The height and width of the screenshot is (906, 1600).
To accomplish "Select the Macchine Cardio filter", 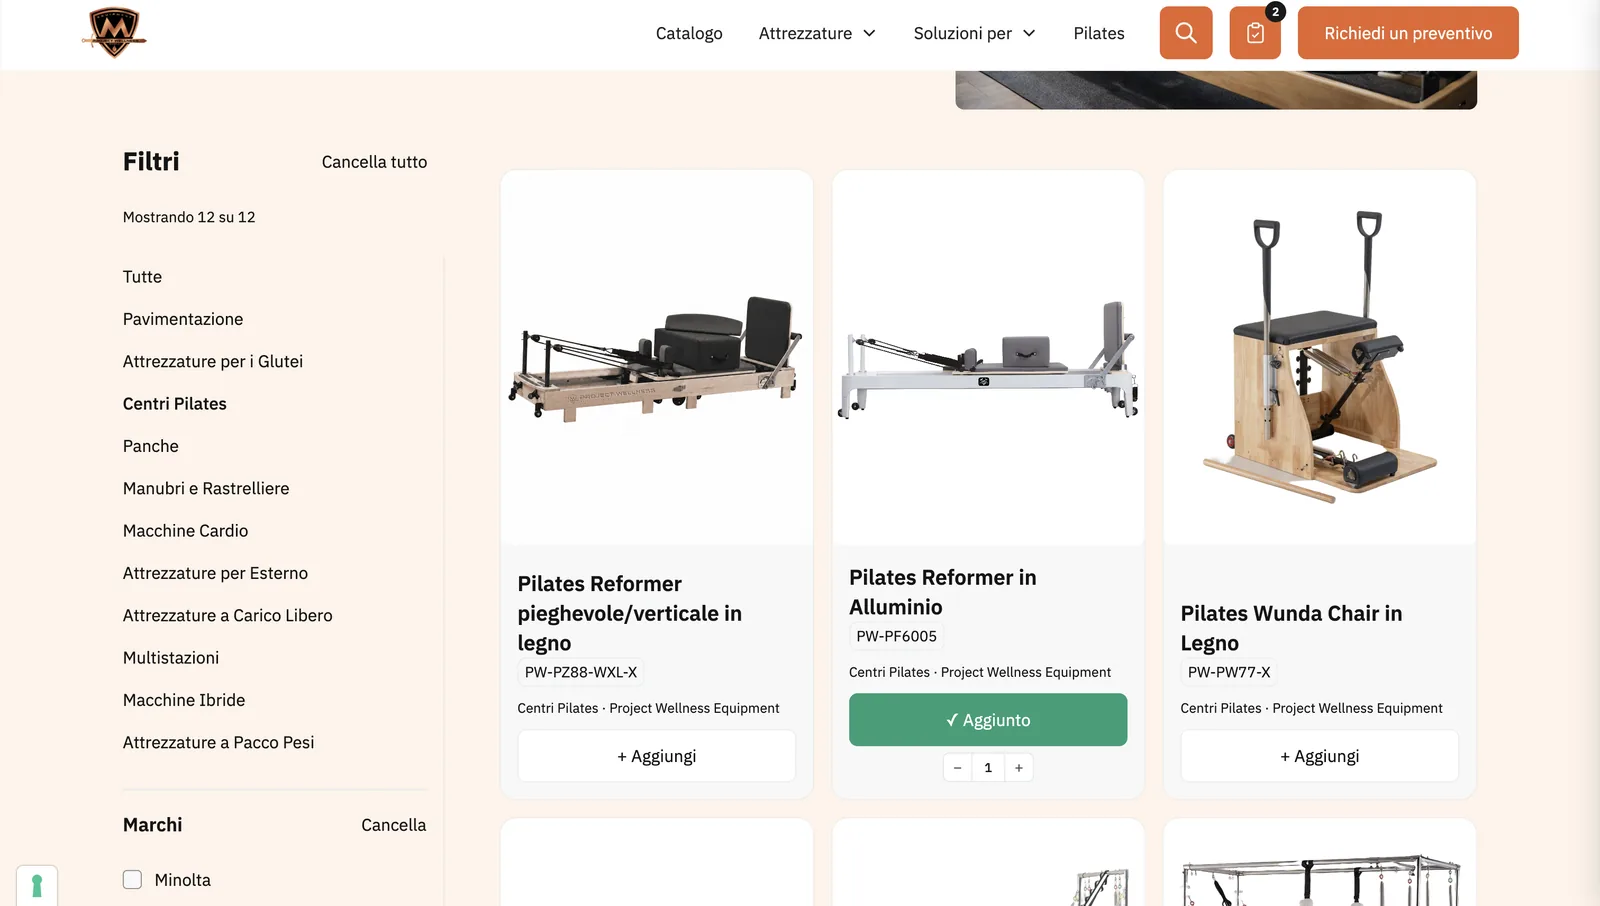I will pos(185,531).
